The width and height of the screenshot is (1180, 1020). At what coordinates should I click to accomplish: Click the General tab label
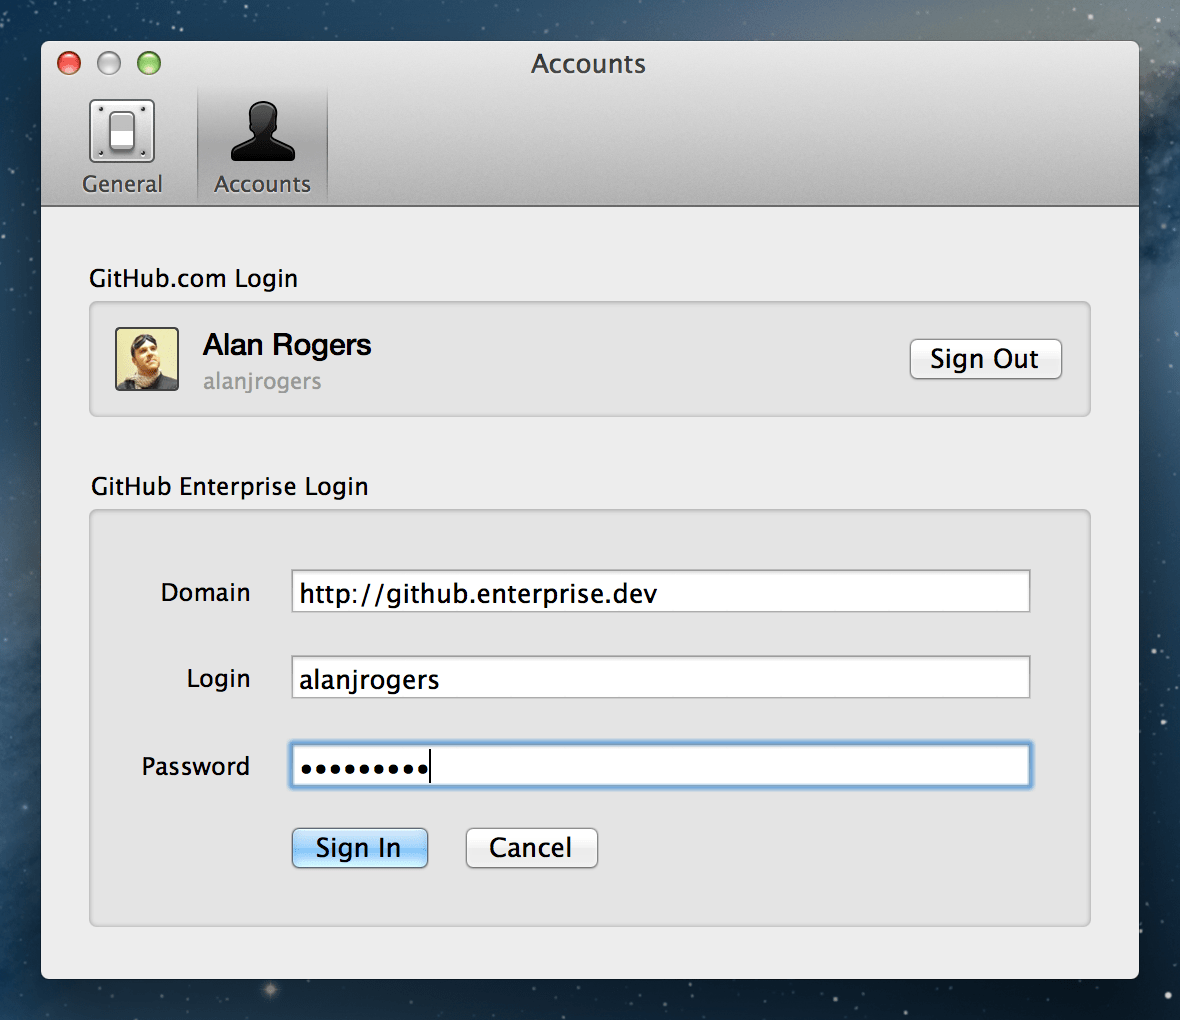click(x=122, y=185)
